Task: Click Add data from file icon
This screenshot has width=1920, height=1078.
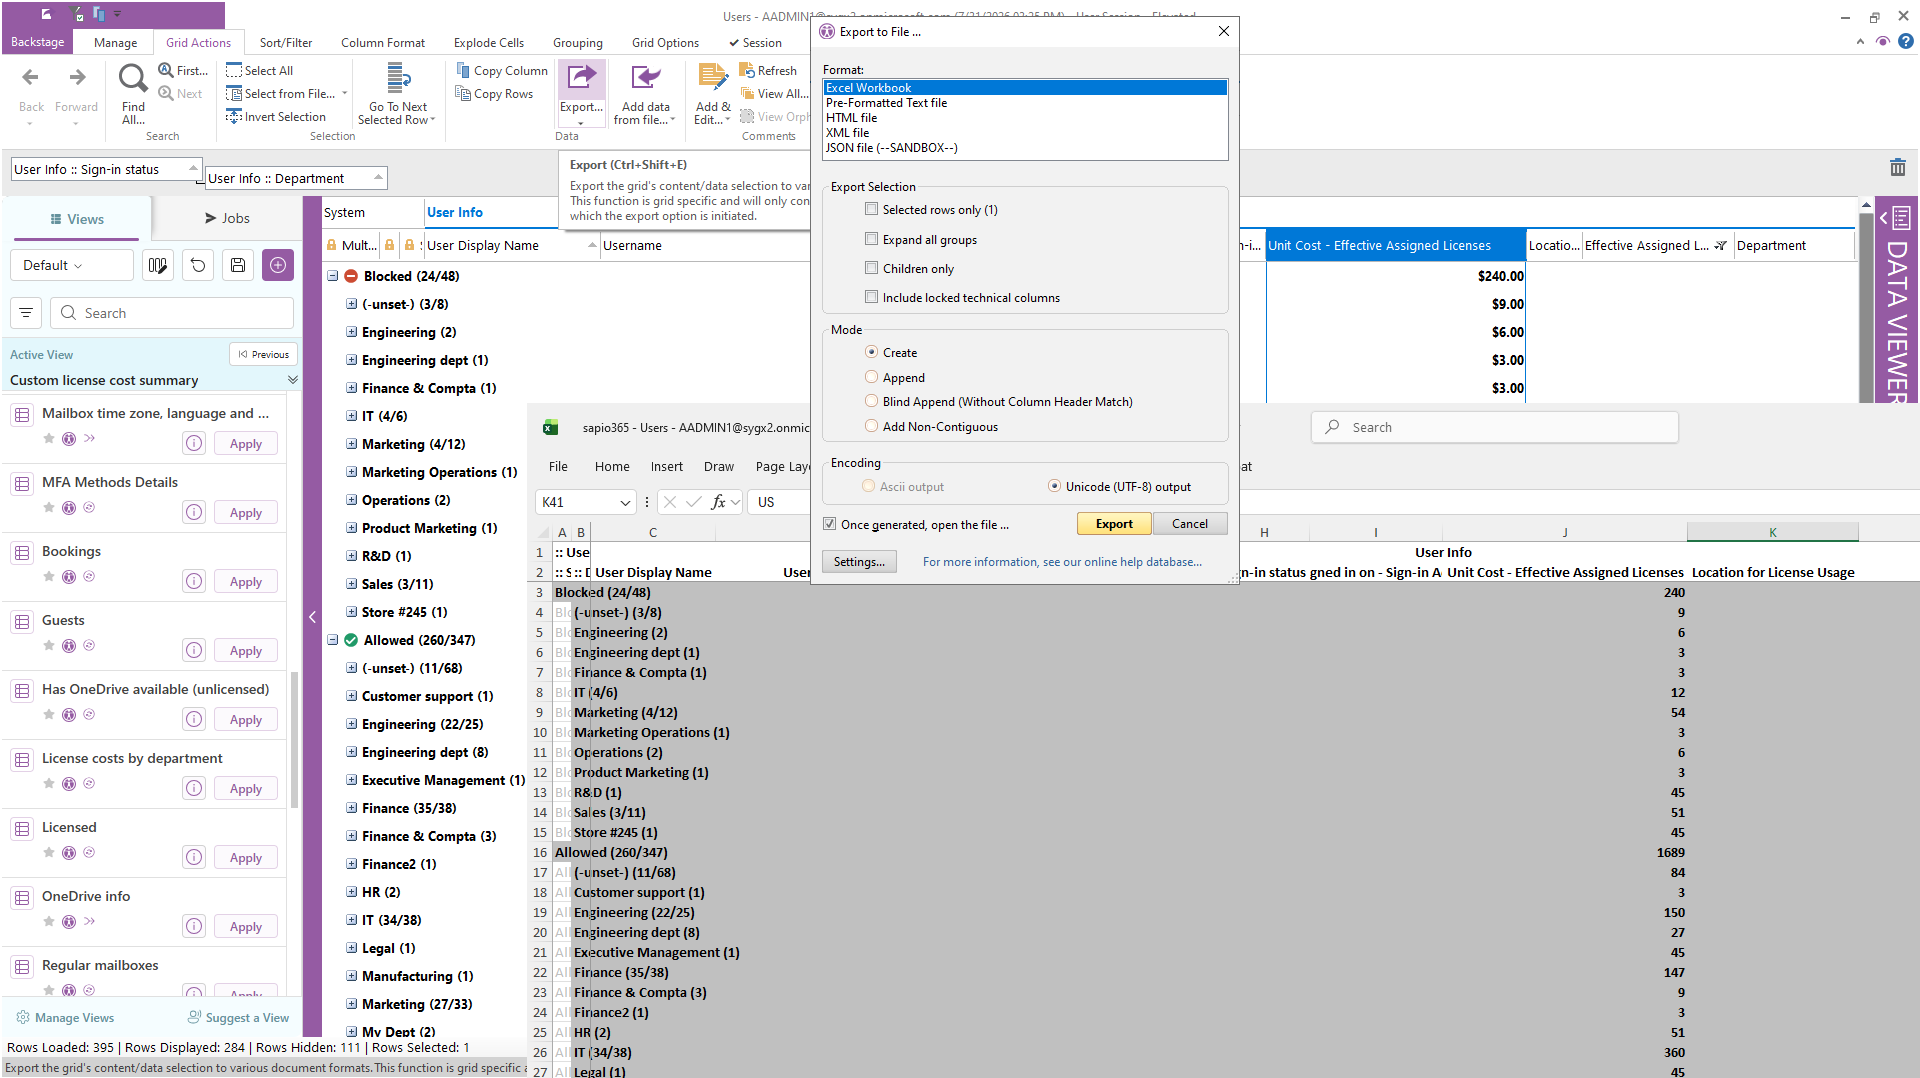Action: [646, 78]
